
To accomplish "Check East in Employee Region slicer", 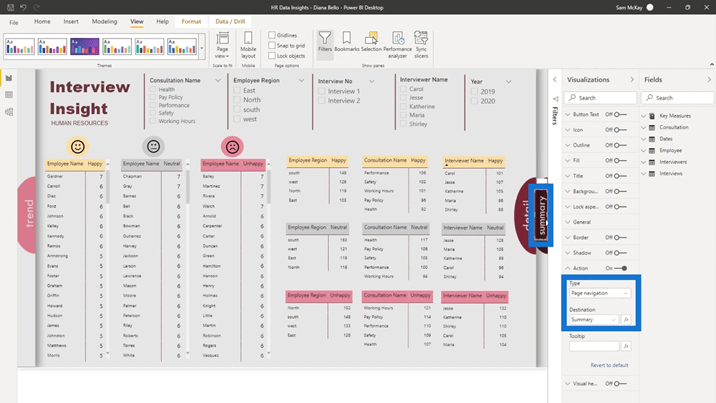I will pyautogui.click(x=237, y=90).
